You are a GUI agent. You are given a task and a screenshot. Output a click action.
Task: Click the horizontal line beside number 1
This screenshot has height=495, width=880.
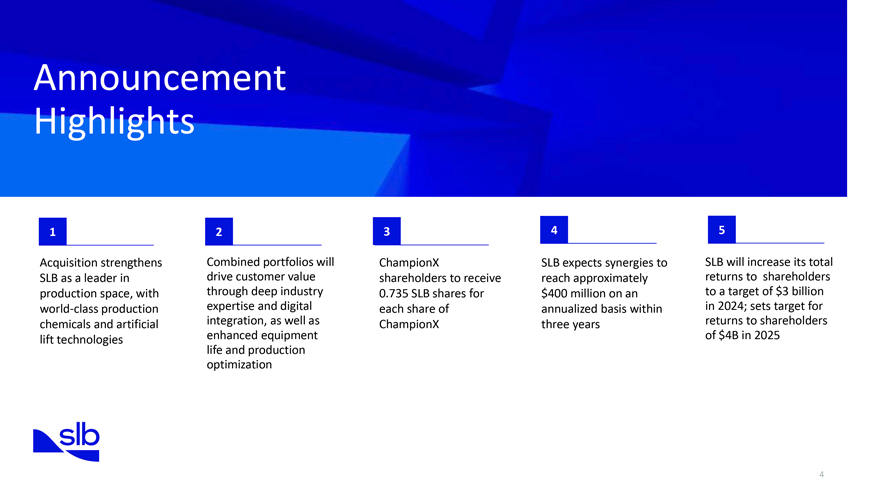pyautogui.click(x=110, y=245)
